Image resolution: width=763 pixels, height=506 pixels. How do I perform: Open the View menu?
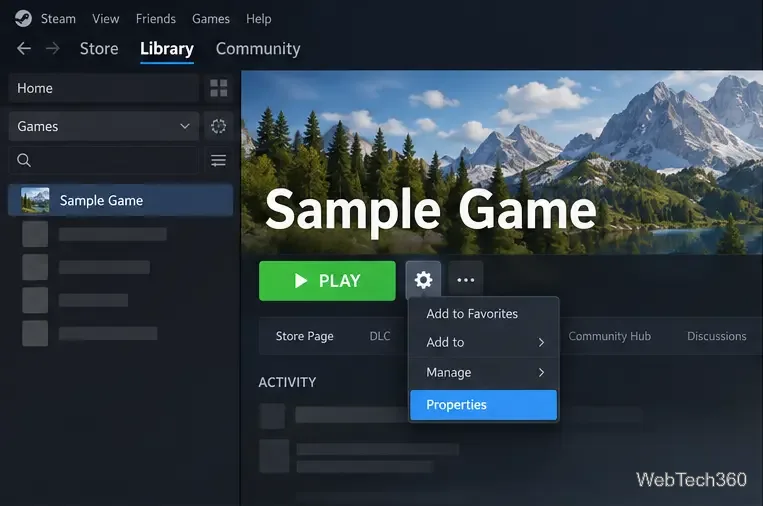pos(106,19)
